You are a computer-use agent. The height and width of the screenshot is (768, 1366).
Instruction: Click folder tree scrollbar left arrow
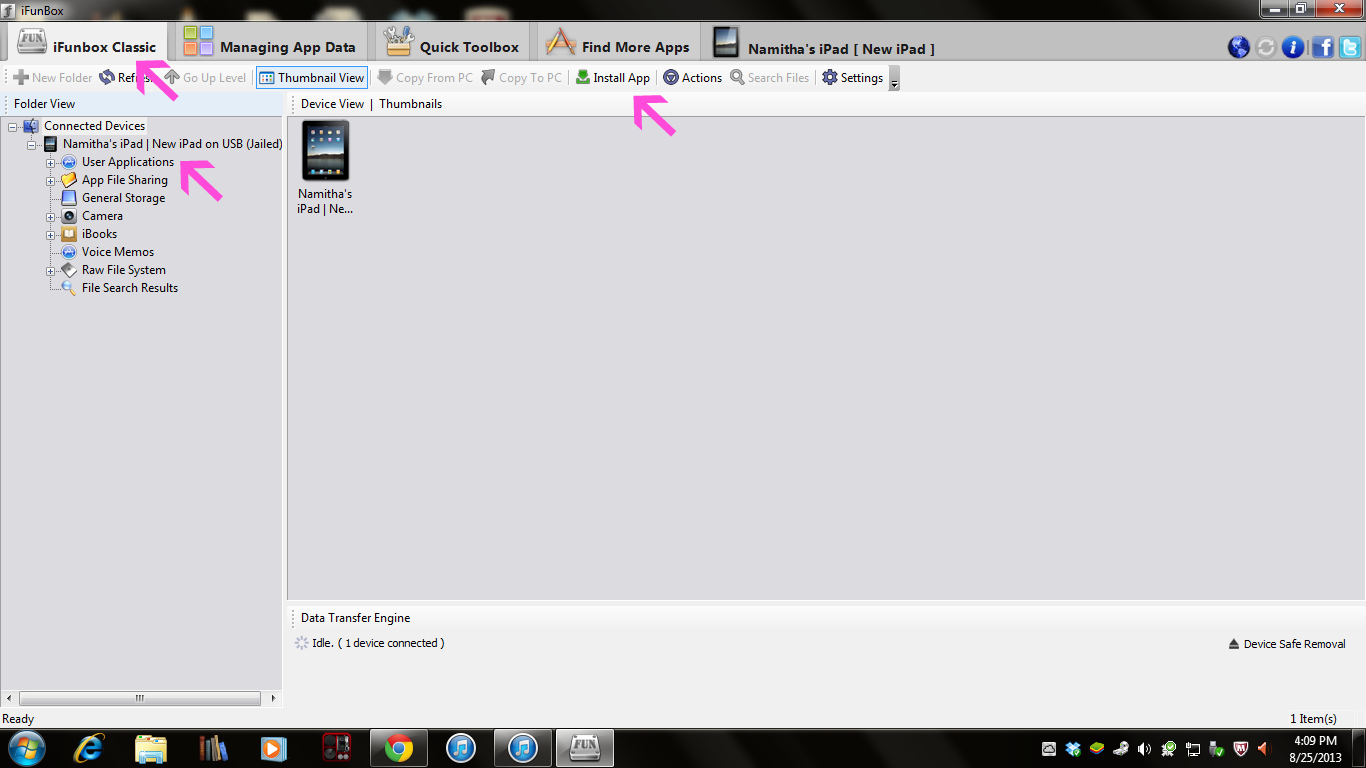10,699
